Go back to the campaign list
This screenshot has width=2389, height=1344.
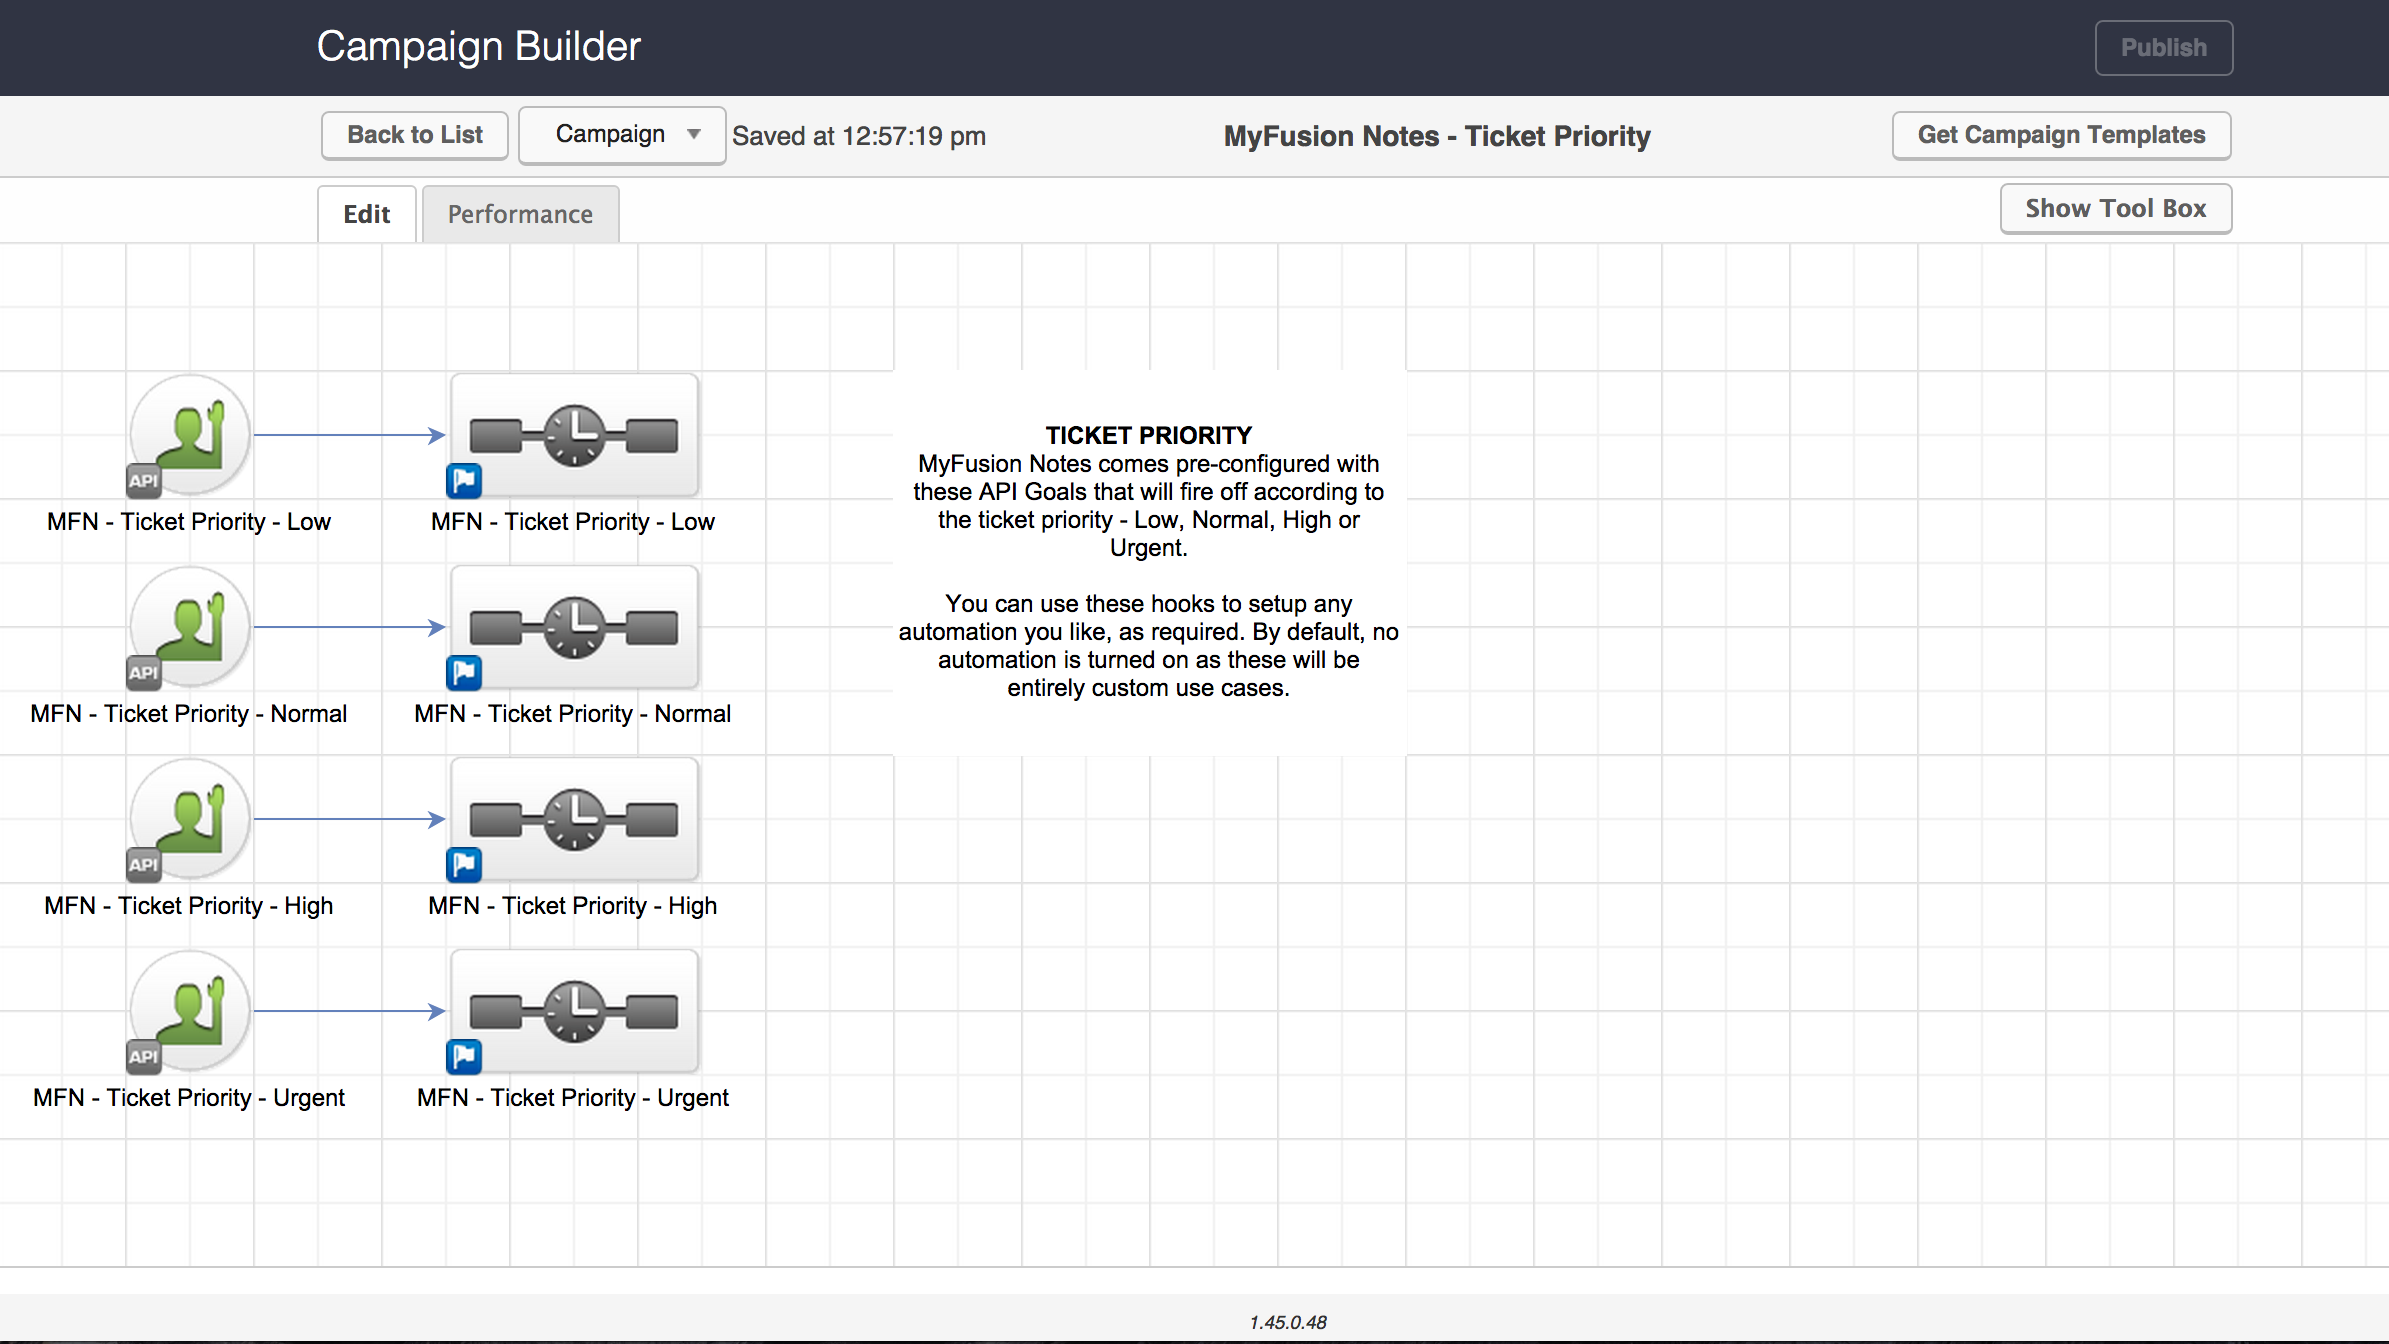coord(414,135)
